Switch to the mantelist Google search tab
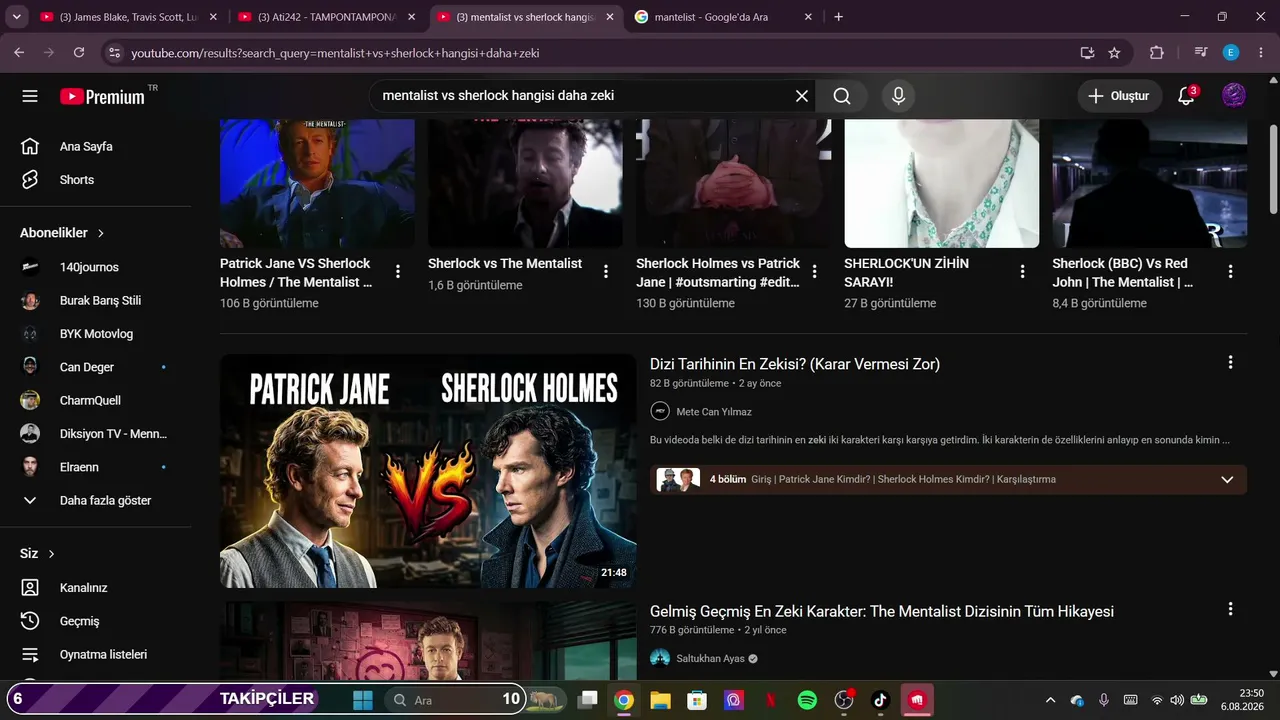The width and height of the screenshot is (1280, 720). tap(725, 17)
